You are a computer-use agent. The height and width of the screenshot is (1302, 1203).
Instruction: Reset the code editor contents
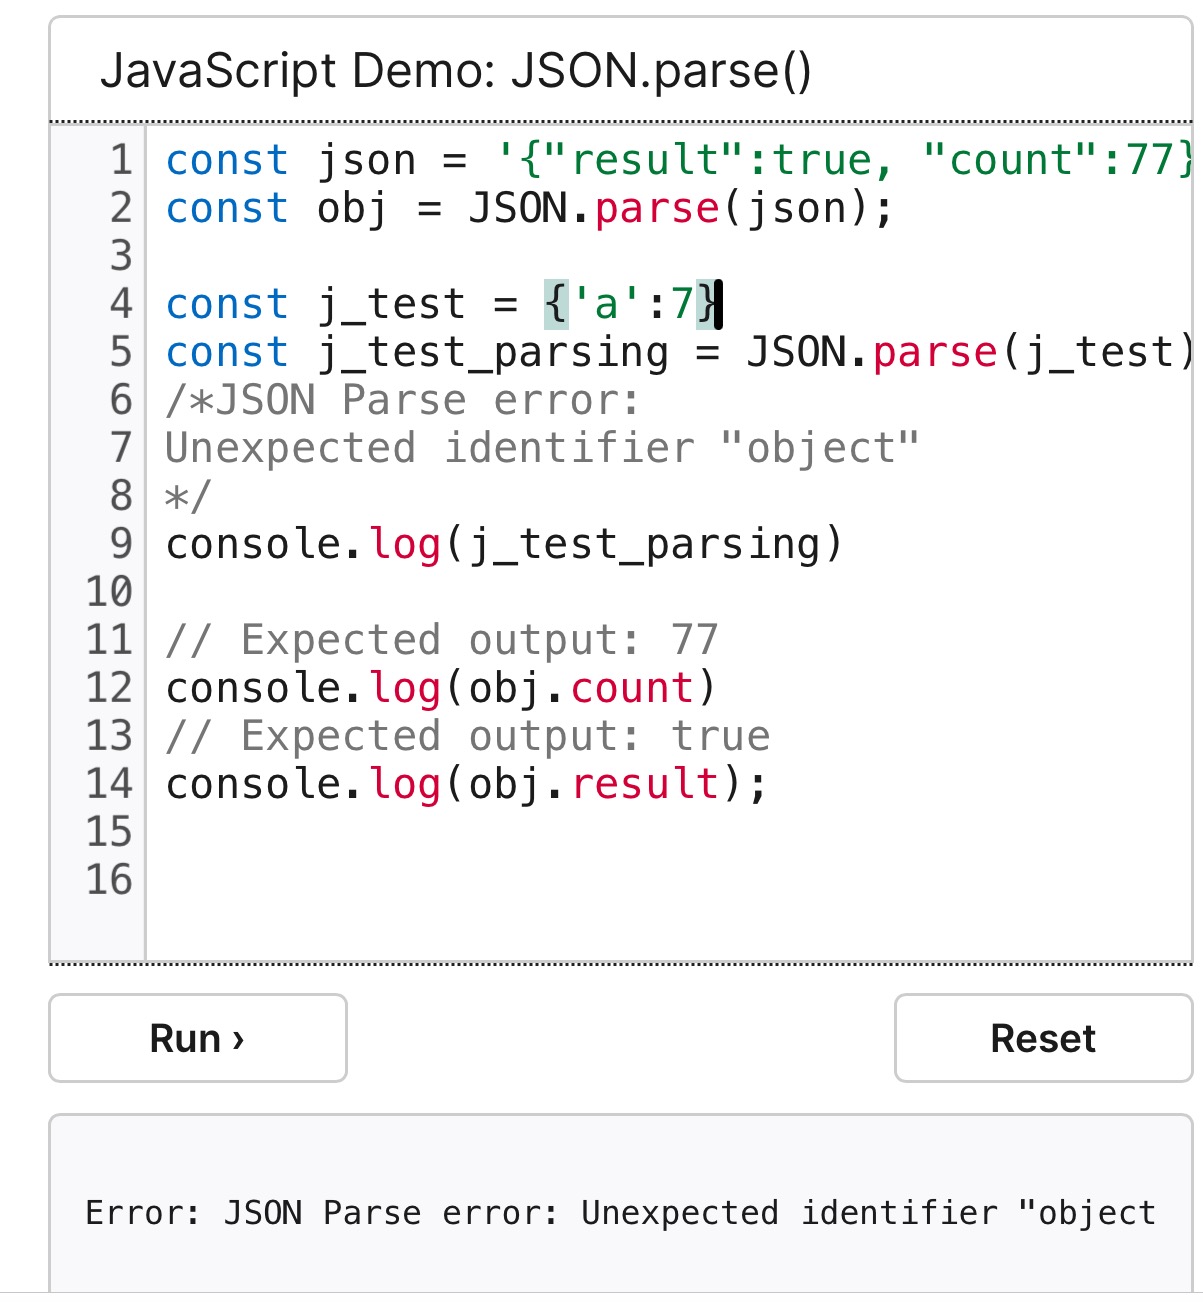pyautogui.click(x=1043, y=1038)
